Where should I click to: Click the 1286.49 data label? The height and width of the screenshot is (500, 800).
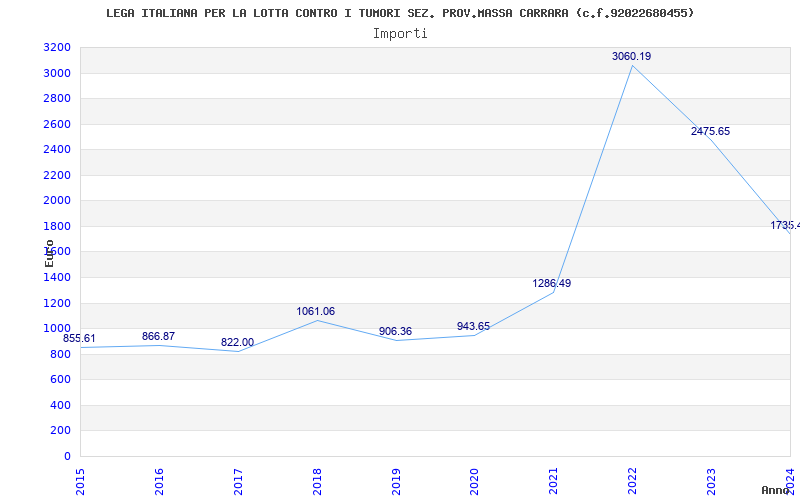pyautogui.click(x=552, y=284)
